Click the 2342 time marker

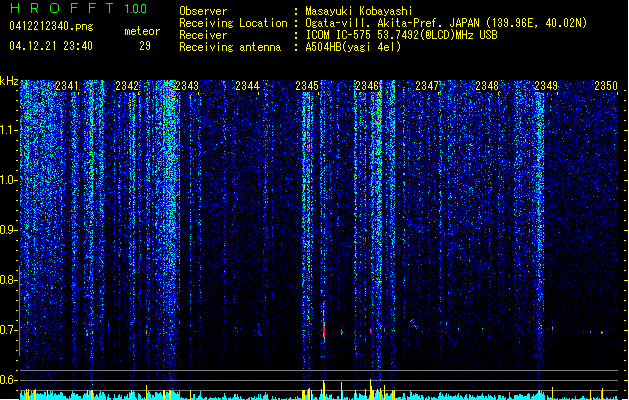(x=127, y=86)
